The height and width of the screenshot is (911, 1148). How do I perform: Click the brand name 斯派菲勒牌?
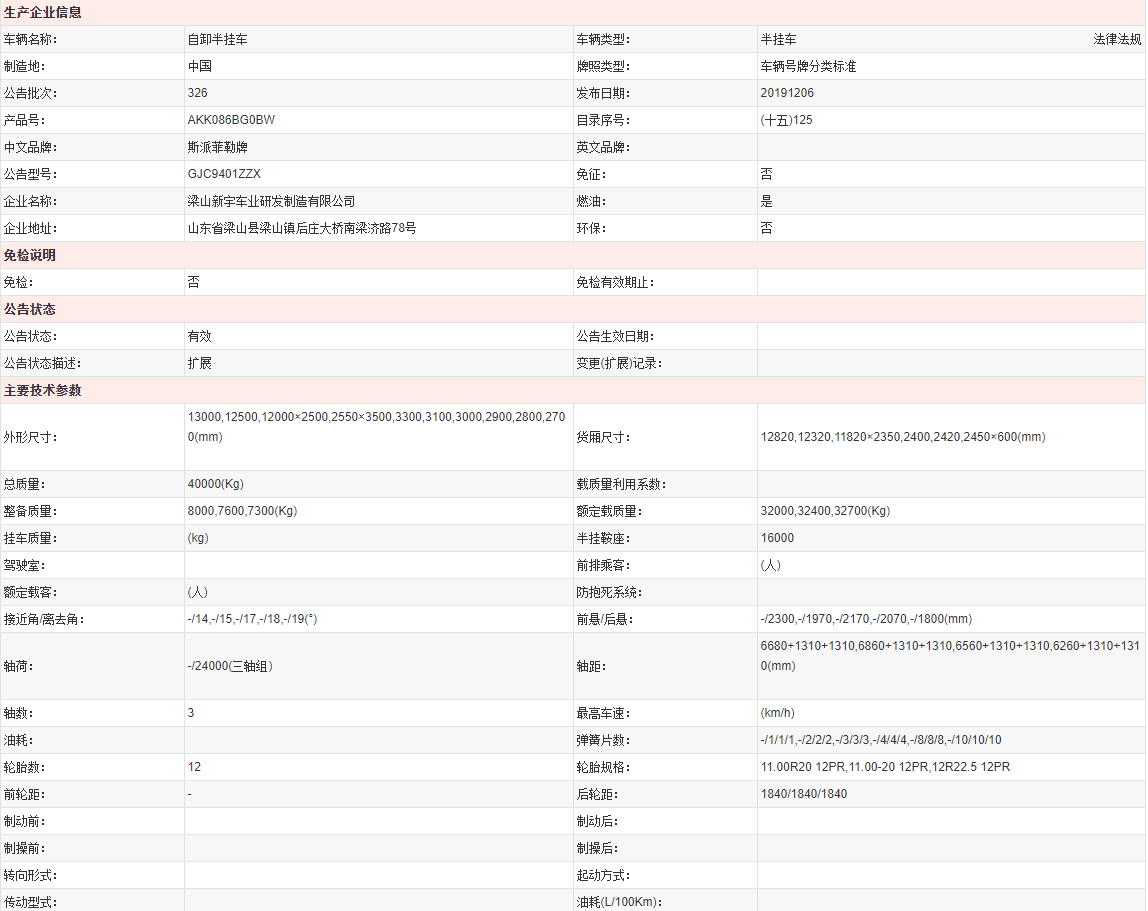pos(217,147)
